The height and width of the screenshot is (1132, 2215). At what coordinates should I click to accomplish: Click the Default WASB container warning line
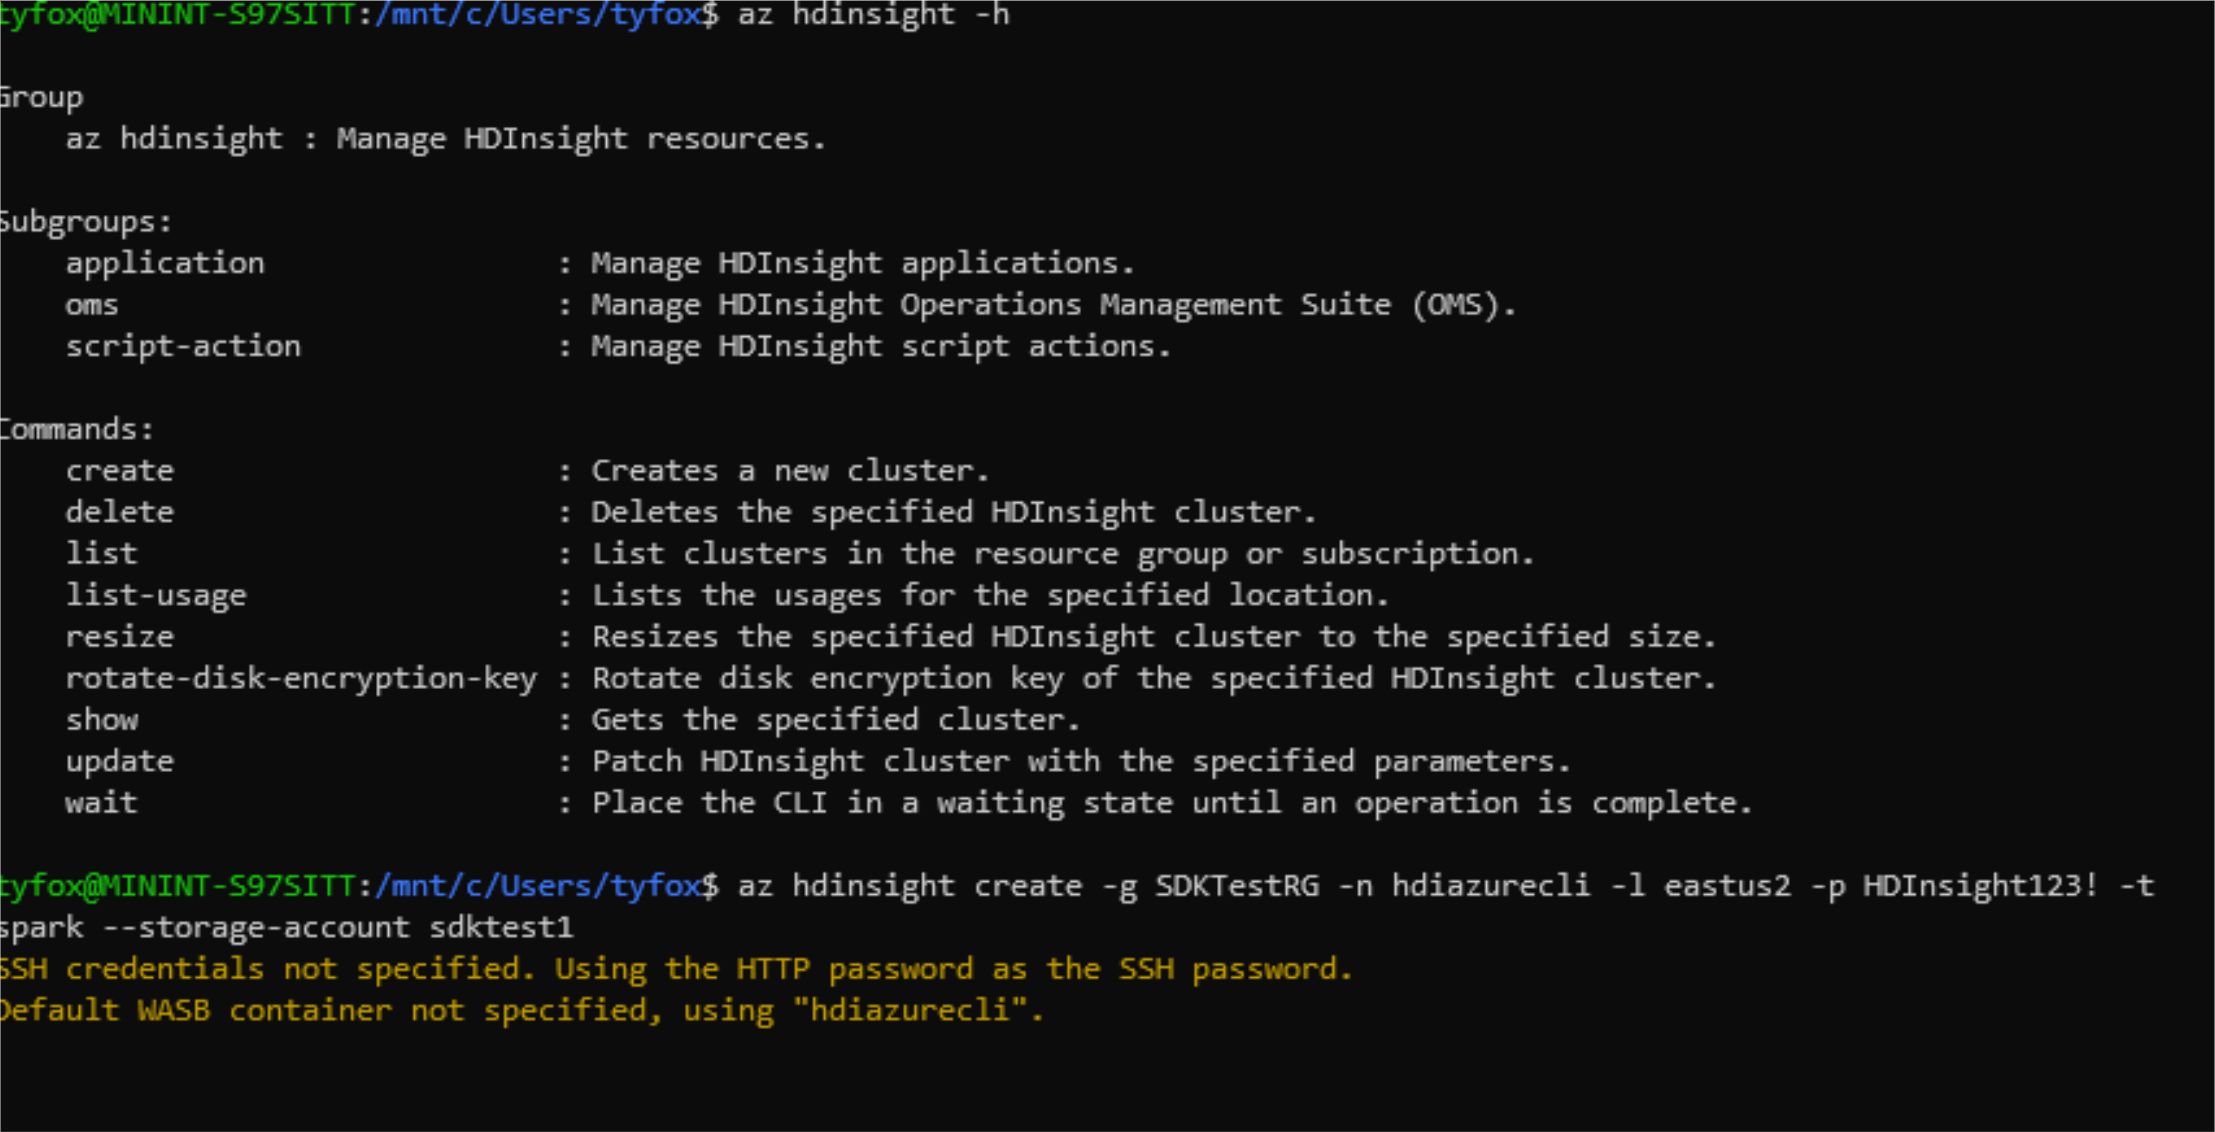pos(521,1011)
